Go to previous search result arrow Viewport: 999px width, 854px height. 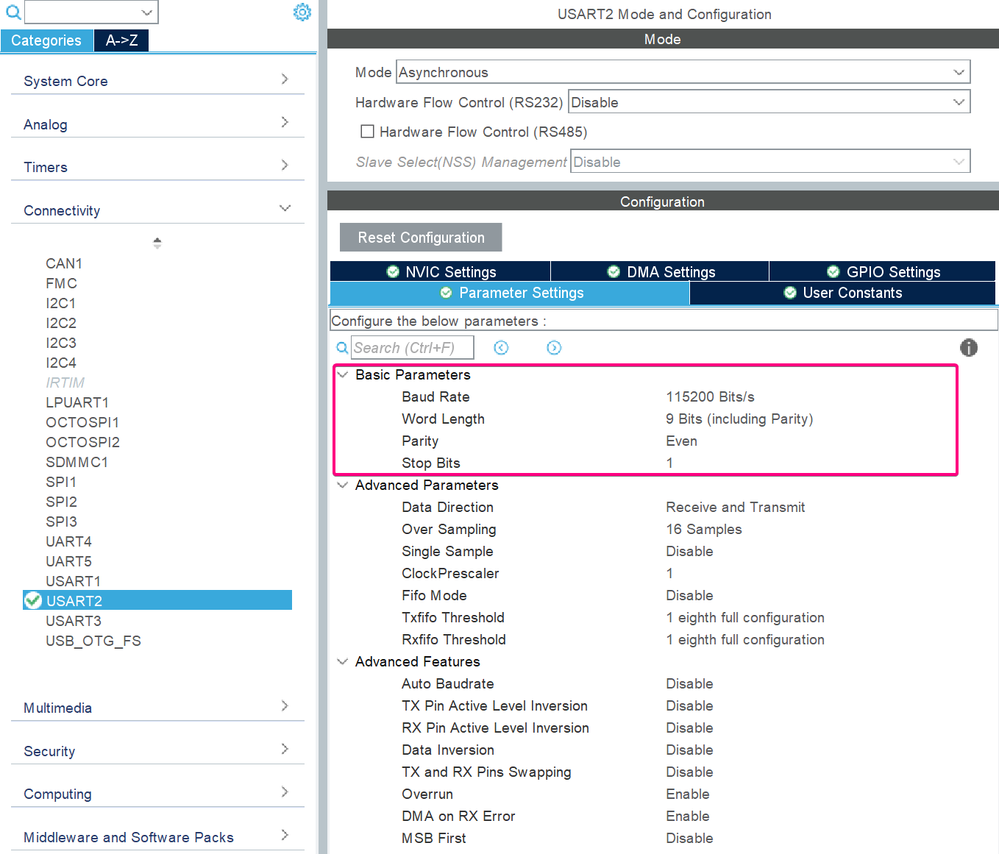(501, 347)
